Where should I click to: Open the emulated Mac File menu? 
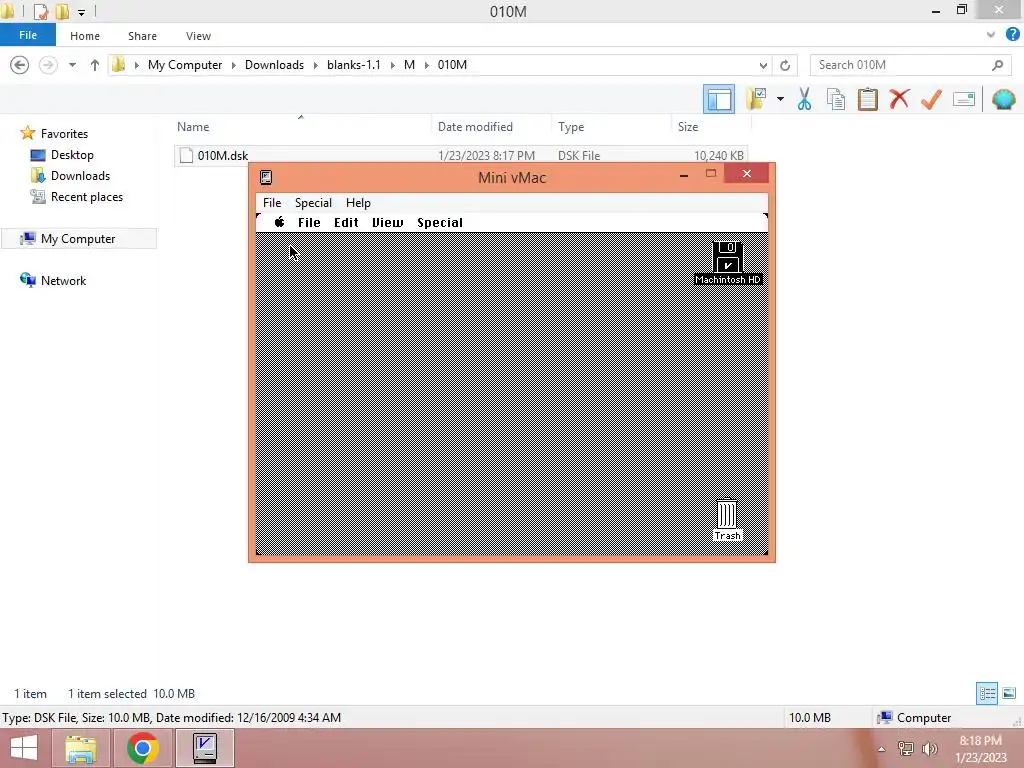point(309,223)
